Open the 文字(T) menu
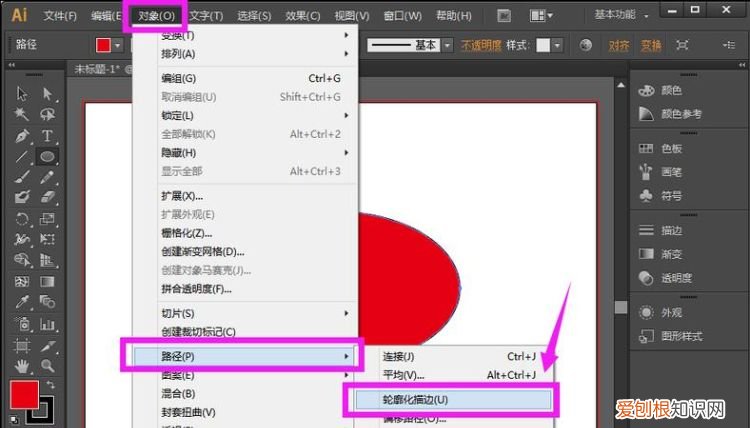This screenshot has width=750, height=428. [x=206, y=16]
